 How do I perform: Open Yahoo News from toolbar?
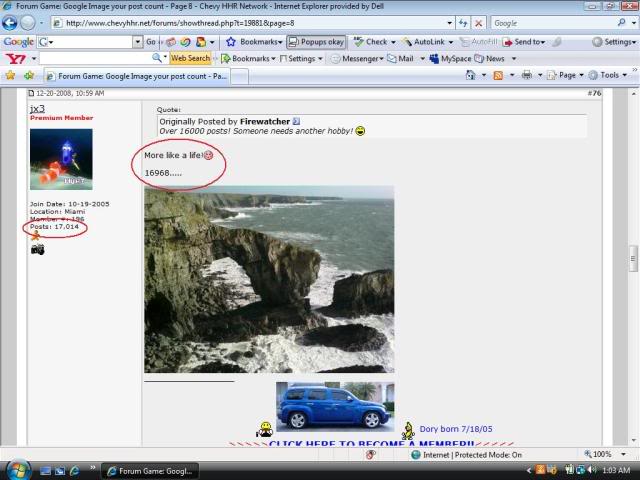tap(490, 59)
